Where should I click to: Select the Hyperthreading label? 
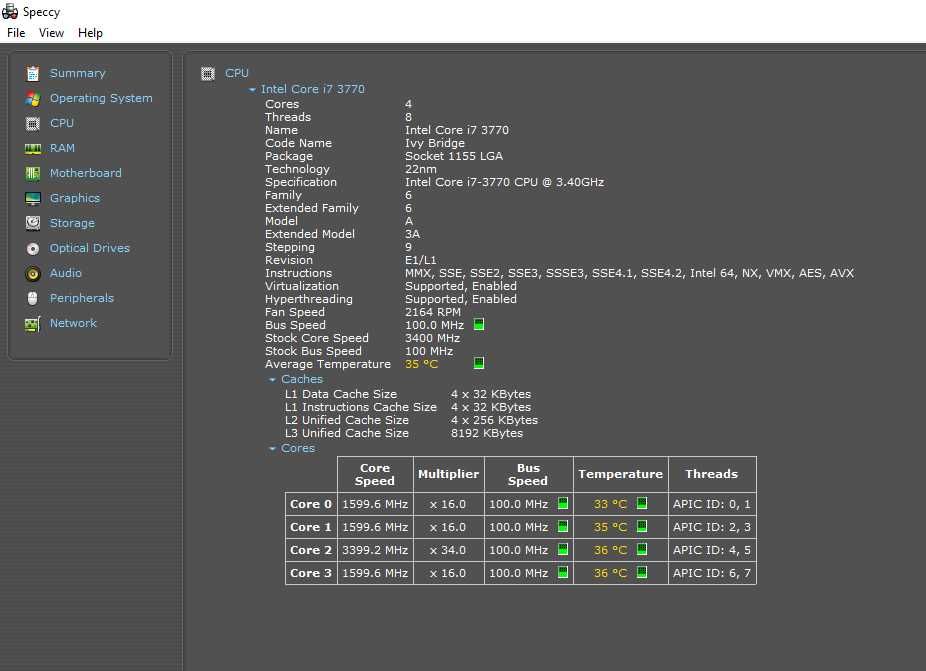[309, 299]
